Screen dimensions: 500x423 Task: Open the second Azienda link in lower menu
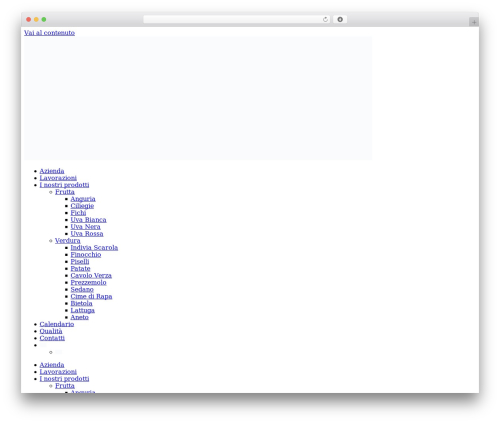pos(52,365)
